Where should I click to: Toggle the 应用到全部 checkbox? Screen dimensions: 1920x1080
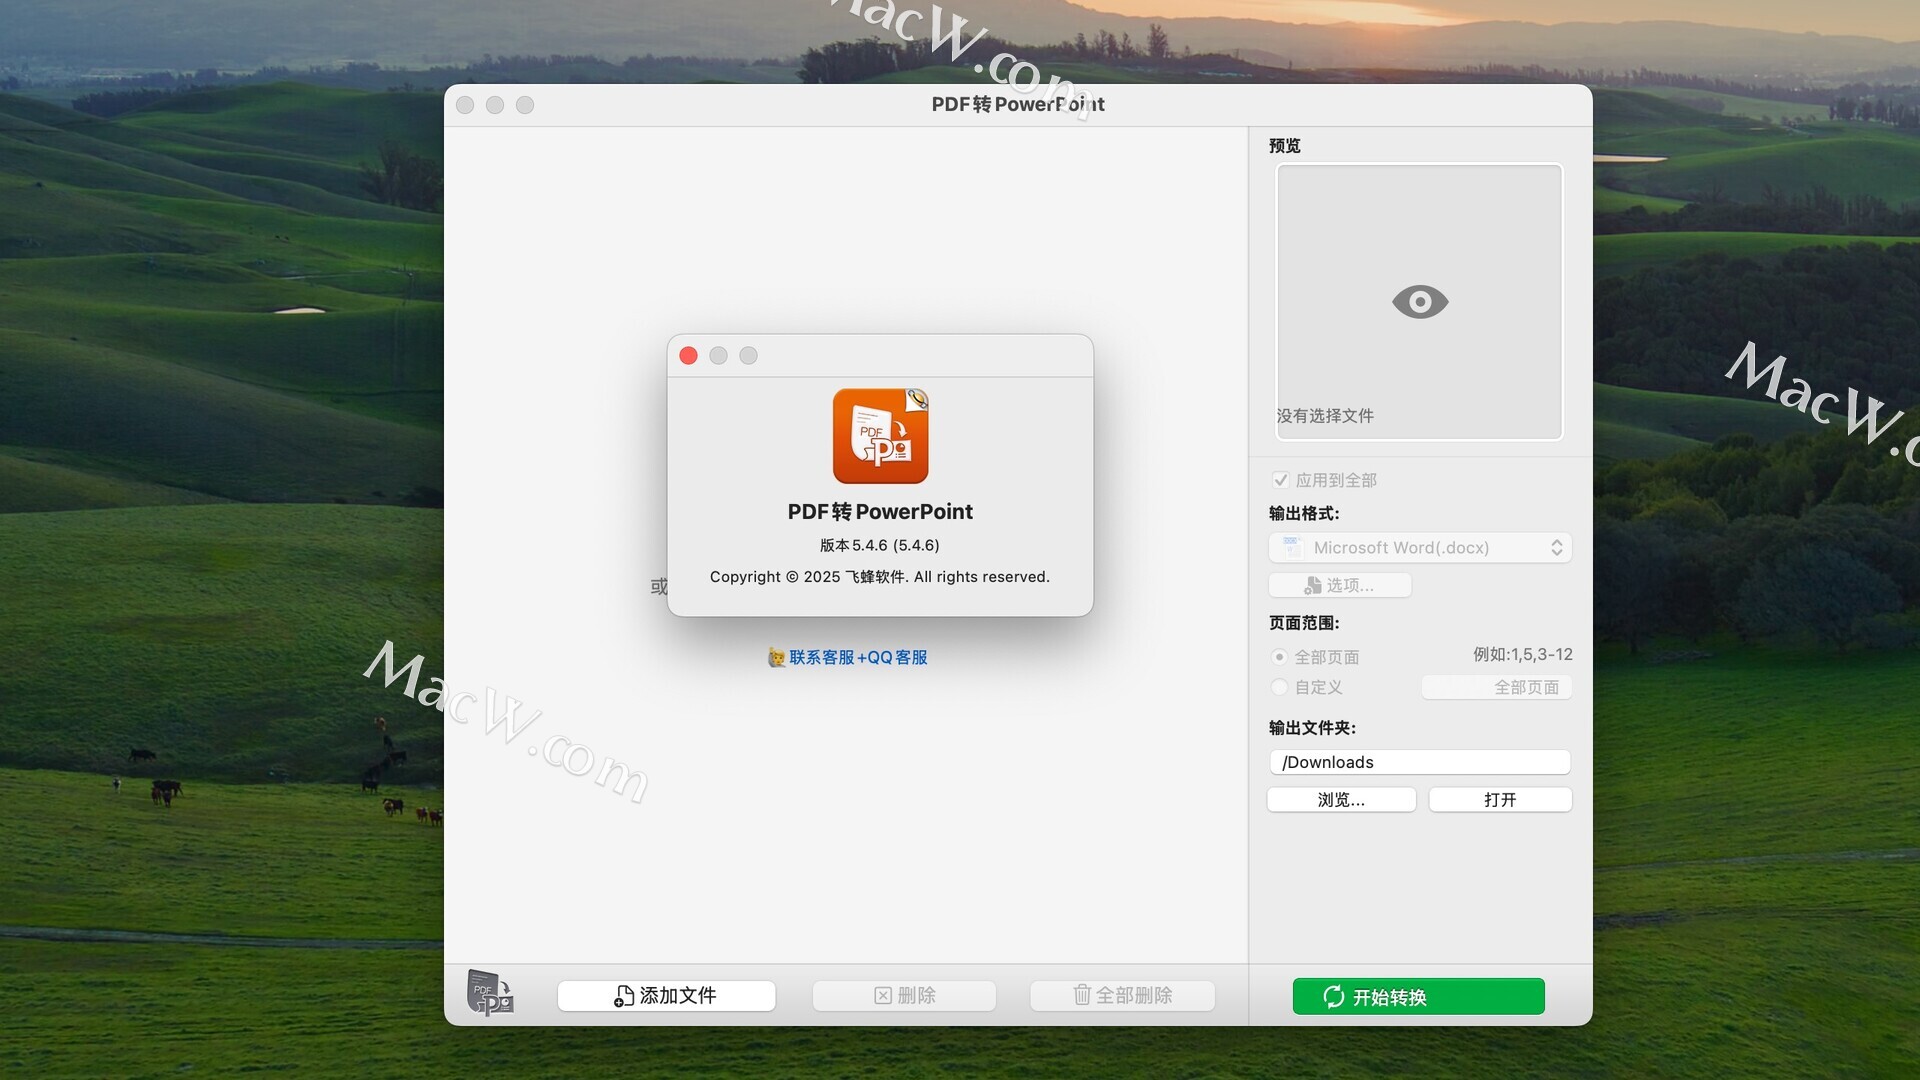coord(1280,480)
